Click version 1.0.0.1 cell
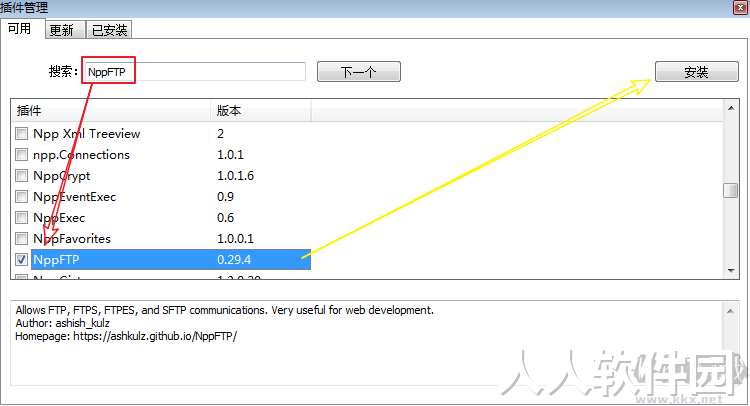Viewport: 750px width, 406px height. point(235,238)
